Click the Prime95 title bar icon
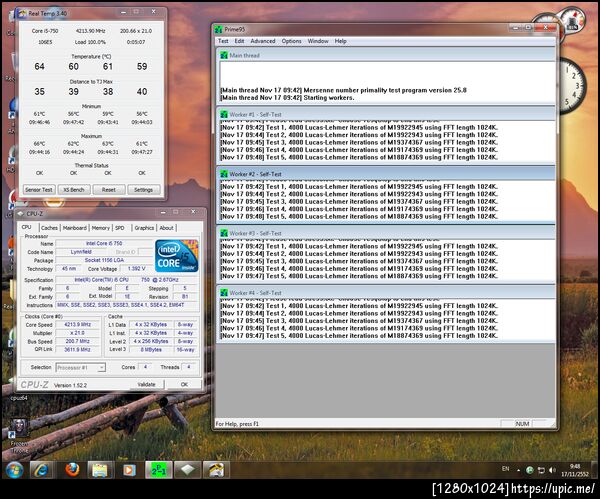The height and width of the screenshot is (499, 600). (218, 29)
